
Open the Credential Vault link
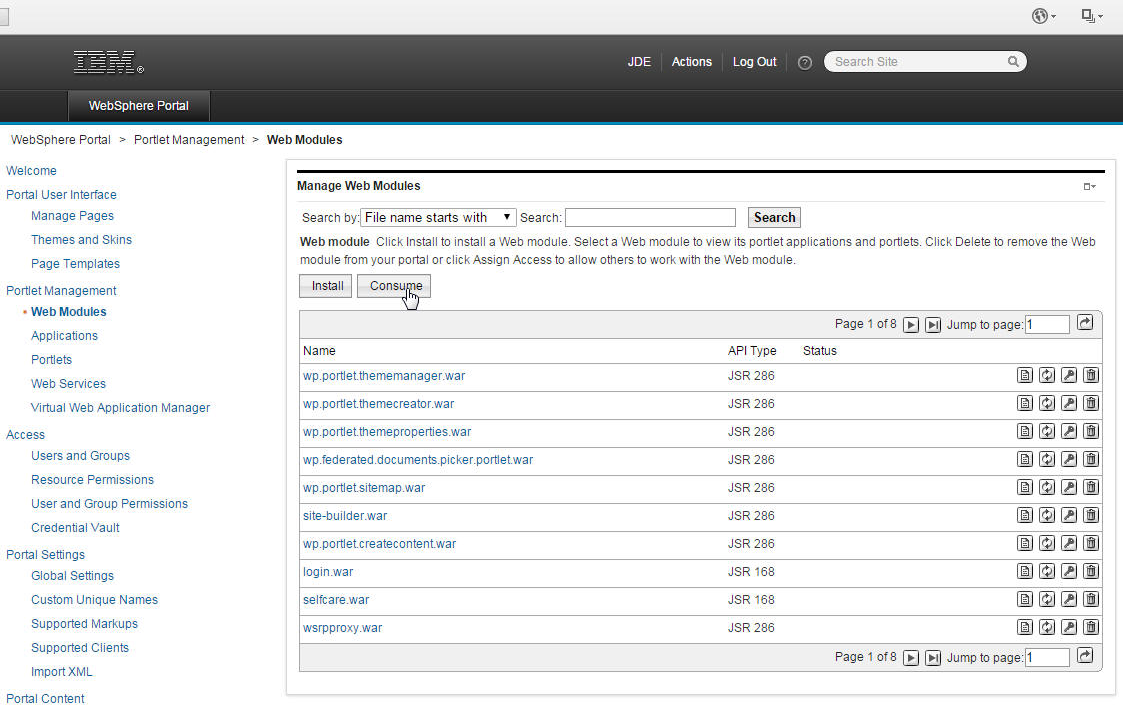(75, 528)
